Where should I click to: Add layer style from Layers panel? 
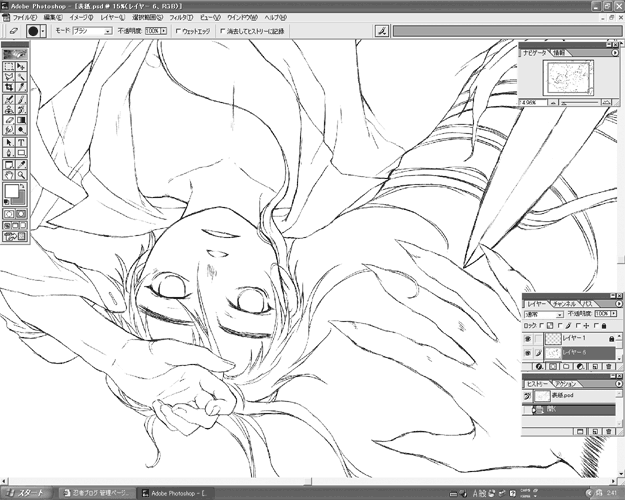pyautogui.click(x=539, y=366)
